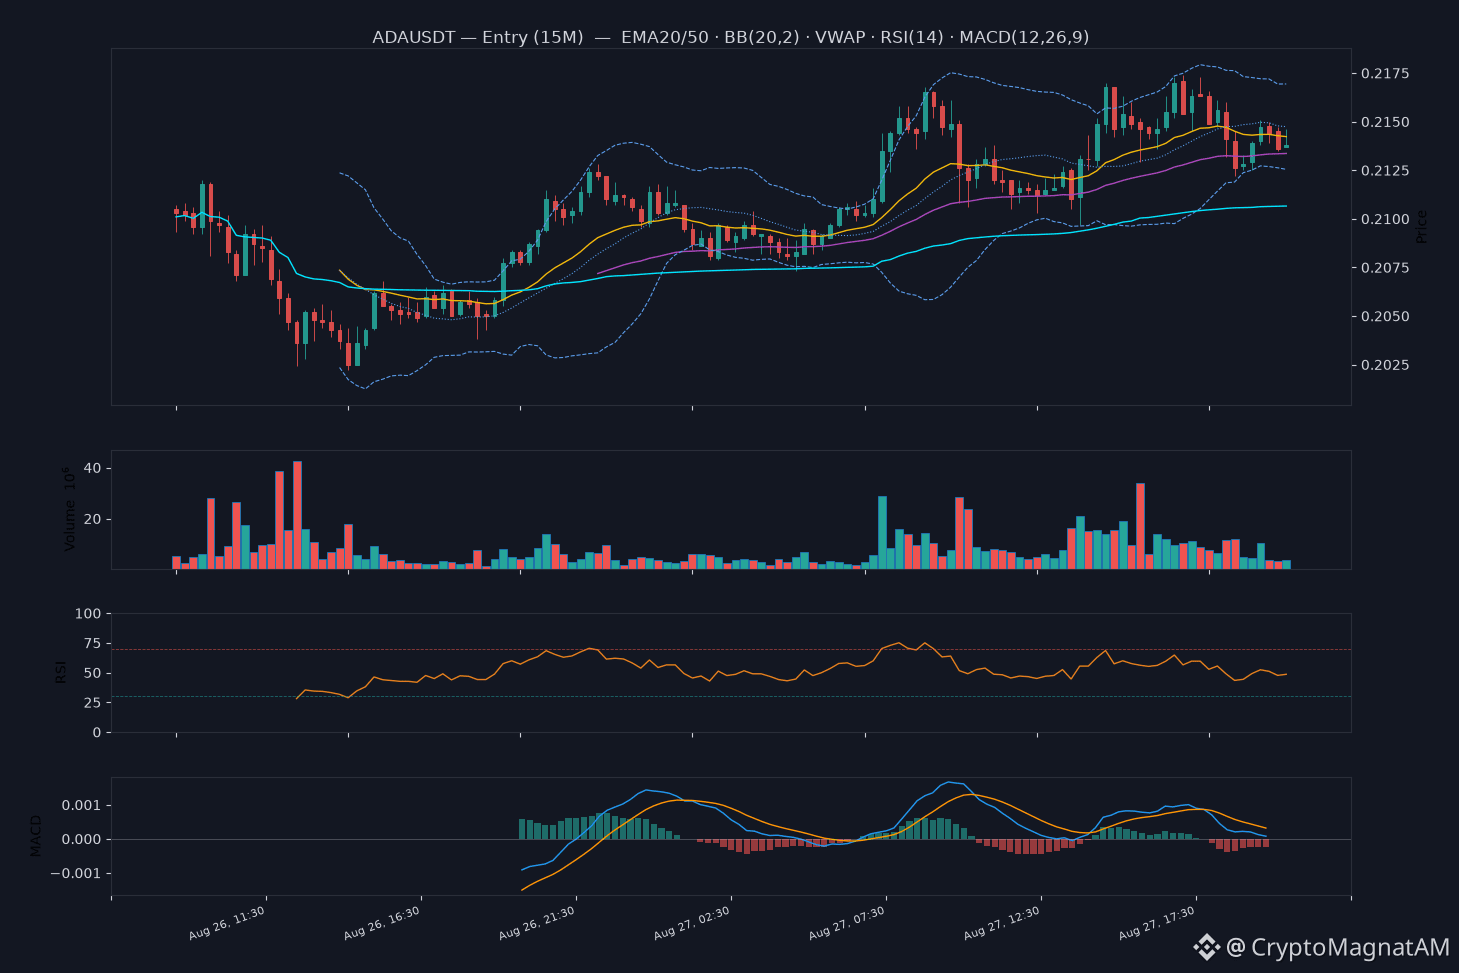Screen dimensions: 1459x973
Task: Select the Aug 27, 02:30 time label
Action: click(x=692, y=923)
